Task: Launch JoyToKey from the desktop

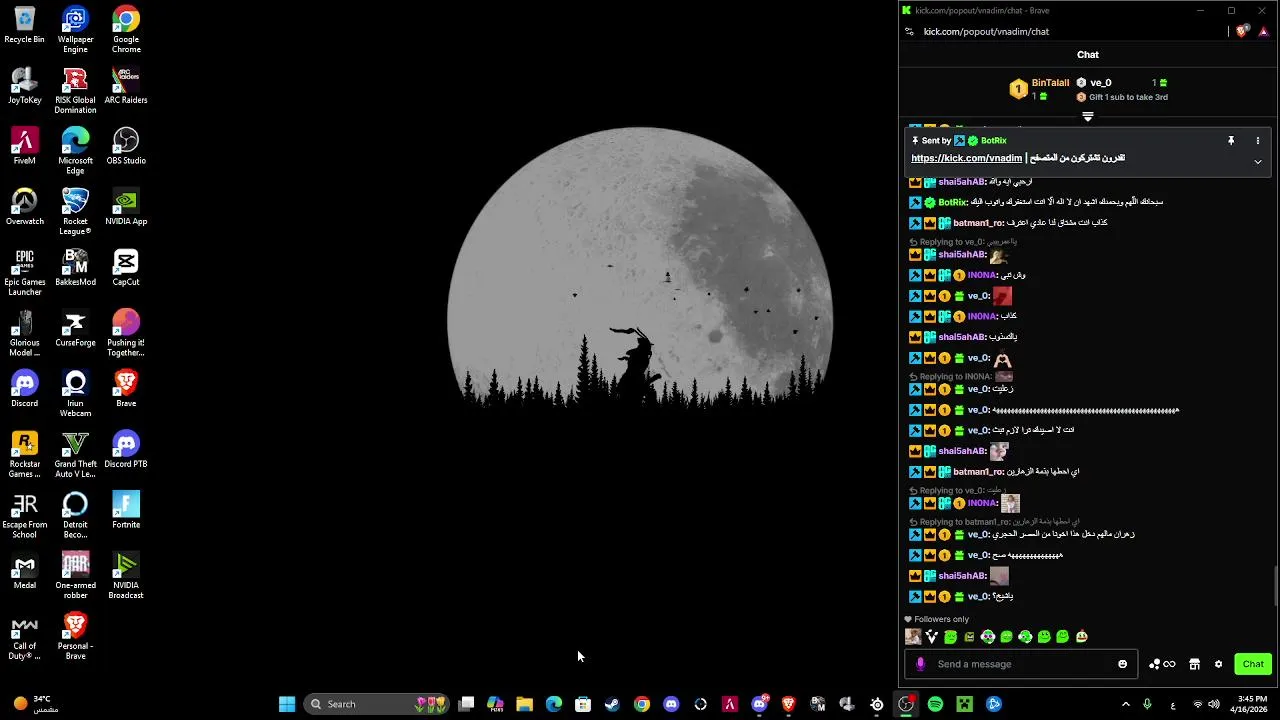Action: click(x=24, y=86)
